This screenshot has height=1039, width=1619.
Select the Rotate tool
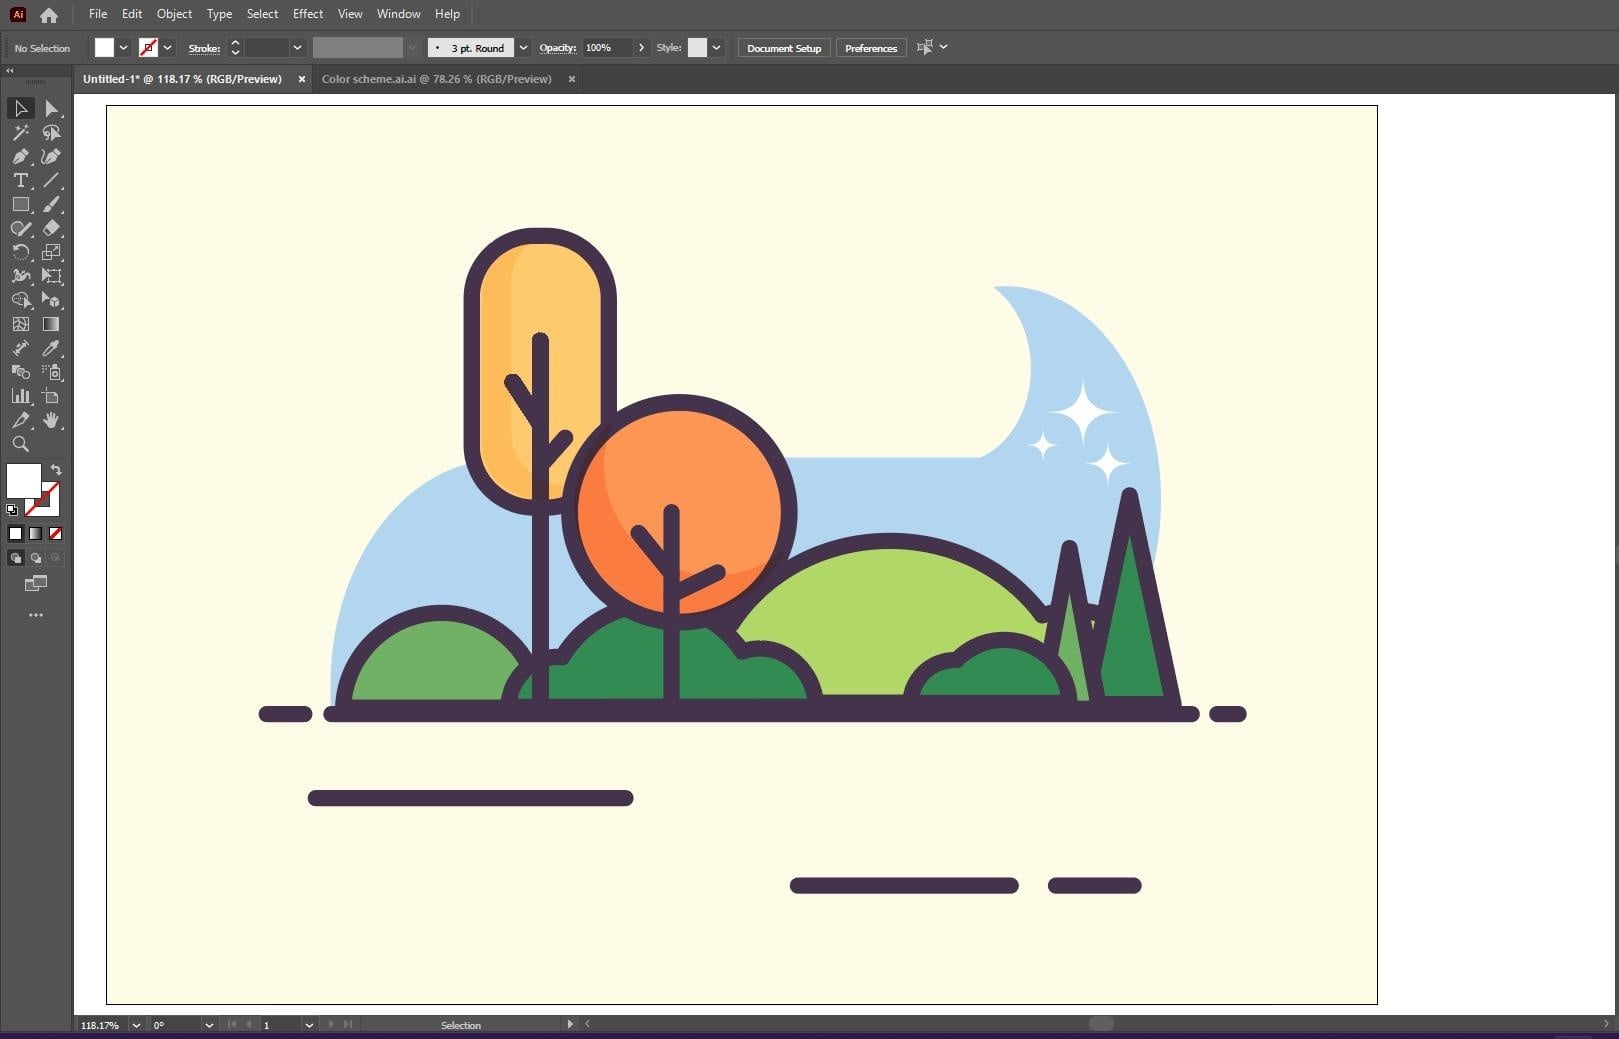click(20, 252)
